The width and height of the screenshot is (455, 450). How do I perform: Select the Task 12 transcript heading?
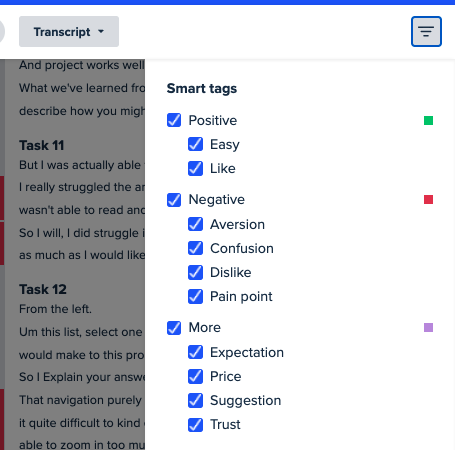(43, 289)
